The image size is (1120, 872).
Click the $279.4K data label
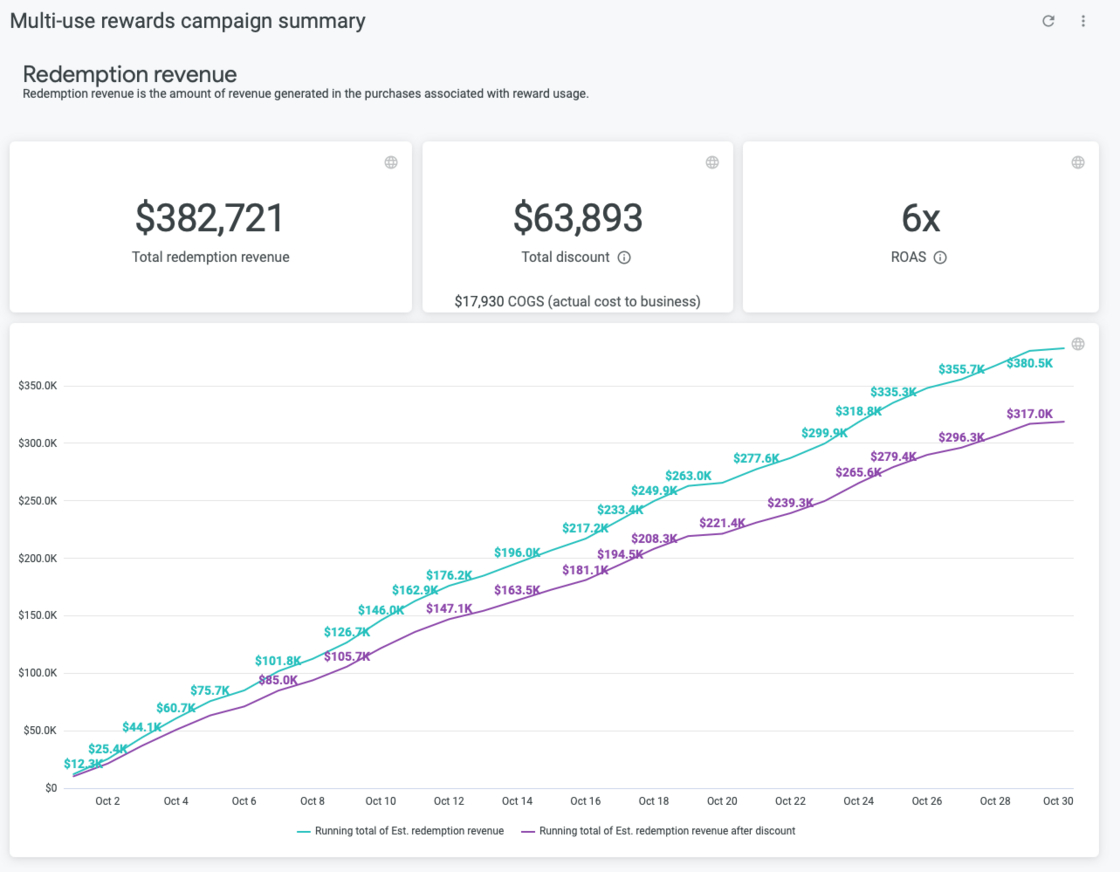(x=894, y=456)
